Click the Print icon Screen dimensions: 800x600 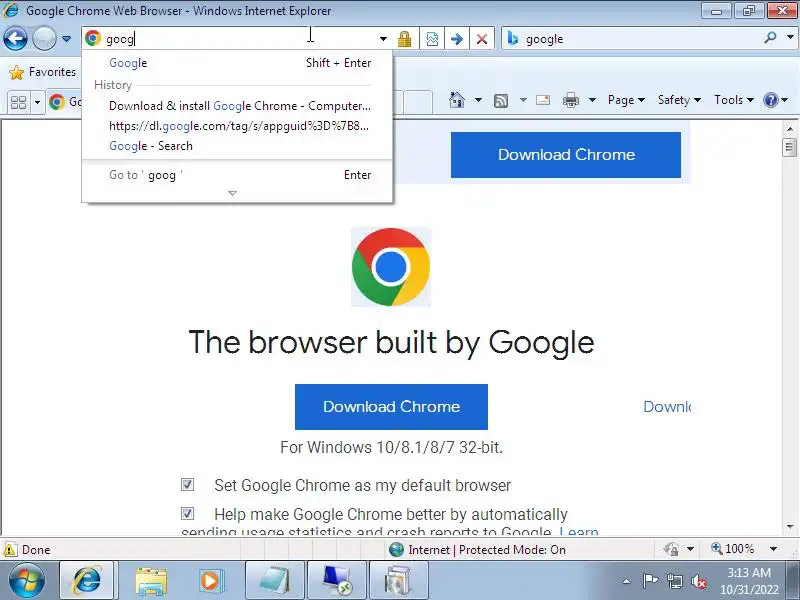(570, 100)
